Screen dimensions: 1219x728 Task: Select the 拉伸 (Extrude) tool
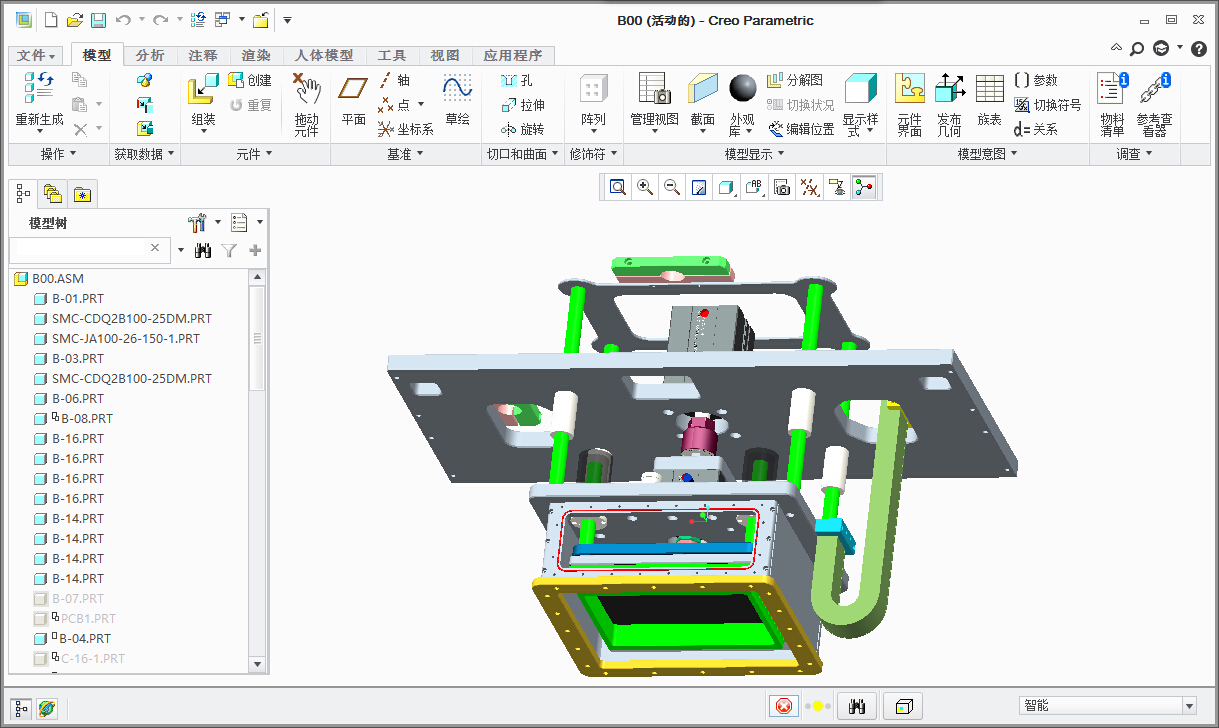point(523,105)
